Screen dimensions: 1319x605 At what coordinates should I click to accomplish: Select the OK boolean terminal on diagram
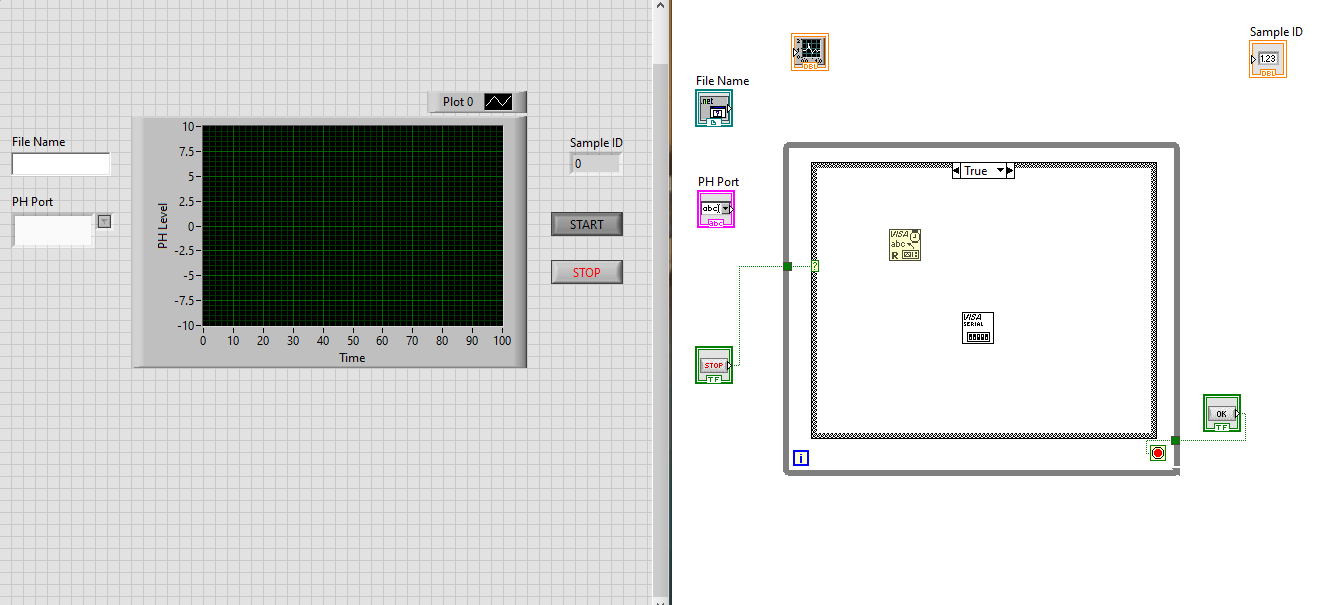click(x=1222, y=413)
